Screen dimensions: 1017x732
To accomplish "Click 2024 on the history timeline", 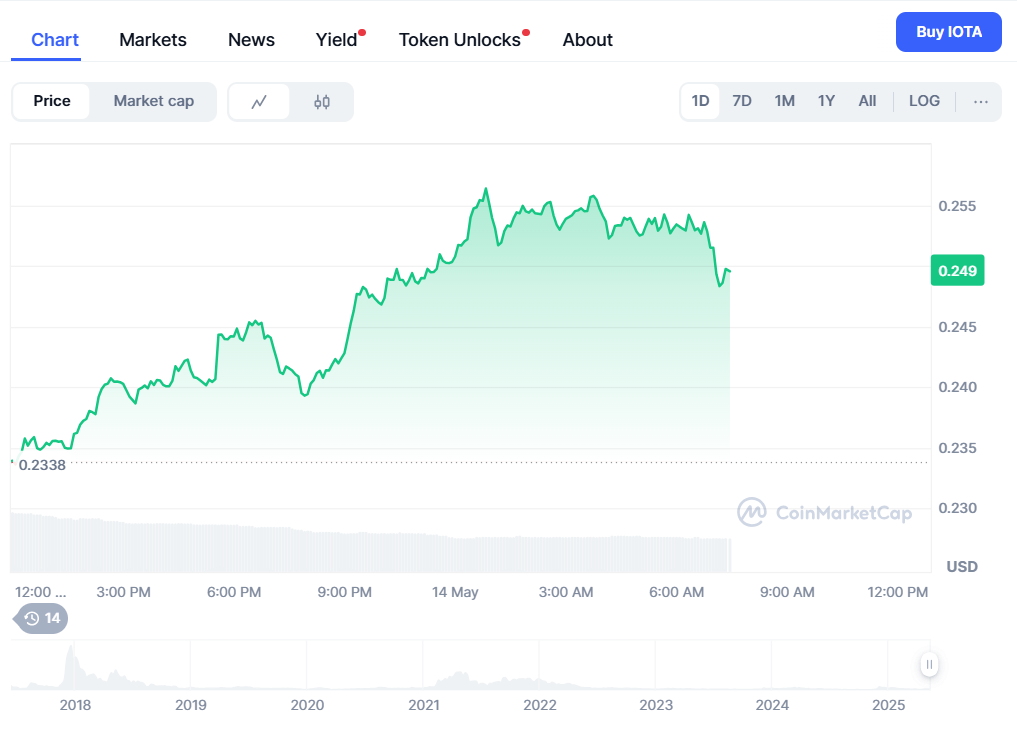I will [x=772, y=705].
